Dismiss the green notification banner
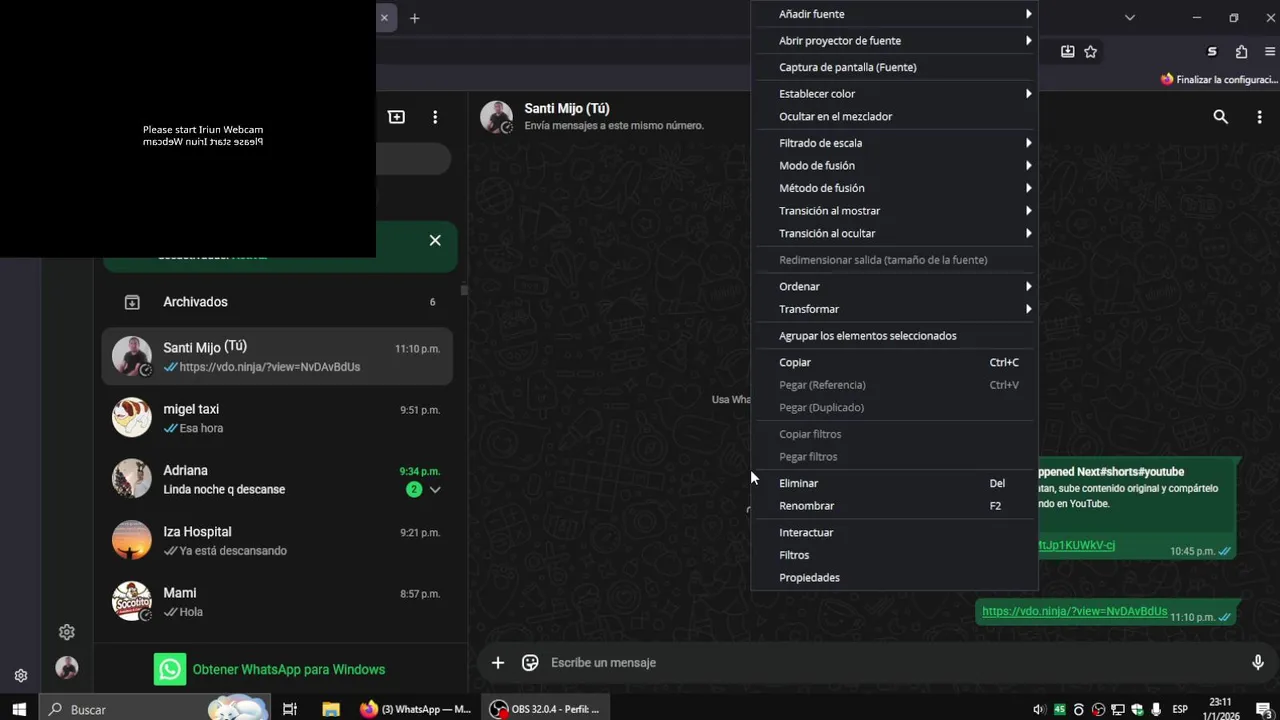Image resolution: width=1280 pixels, height=720 pixels. [x=435, y=240]
